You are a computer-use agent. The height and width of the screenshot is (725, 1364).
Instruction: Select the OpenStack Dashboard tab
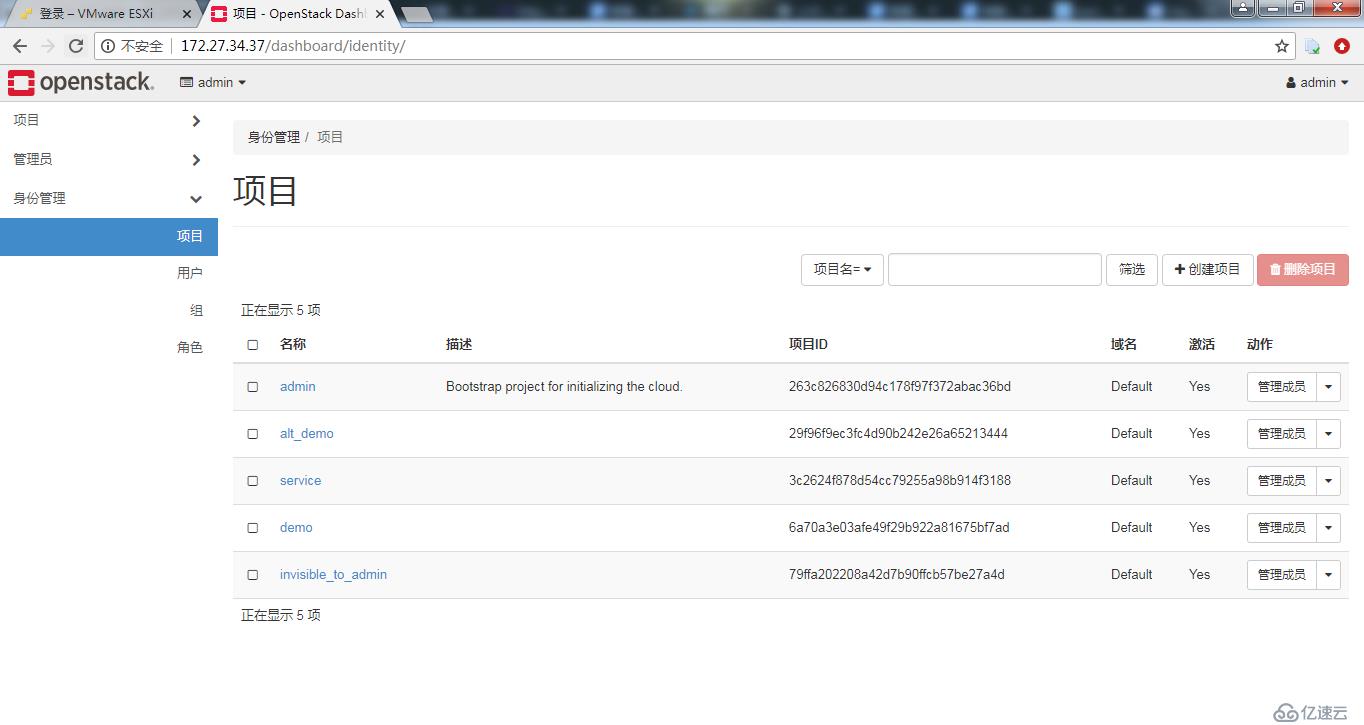click(297, 14)
